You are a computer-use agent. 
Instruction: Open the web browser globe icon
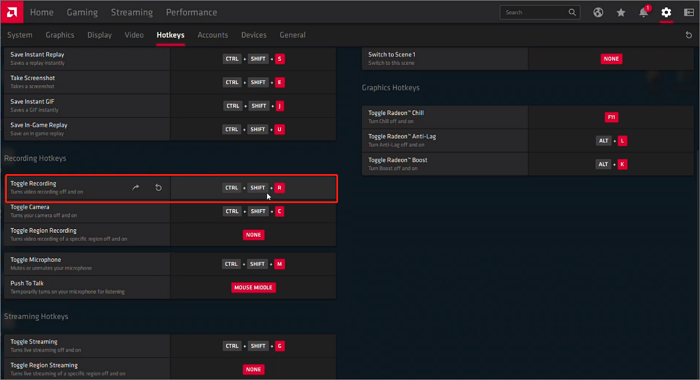tap(598, 13)
